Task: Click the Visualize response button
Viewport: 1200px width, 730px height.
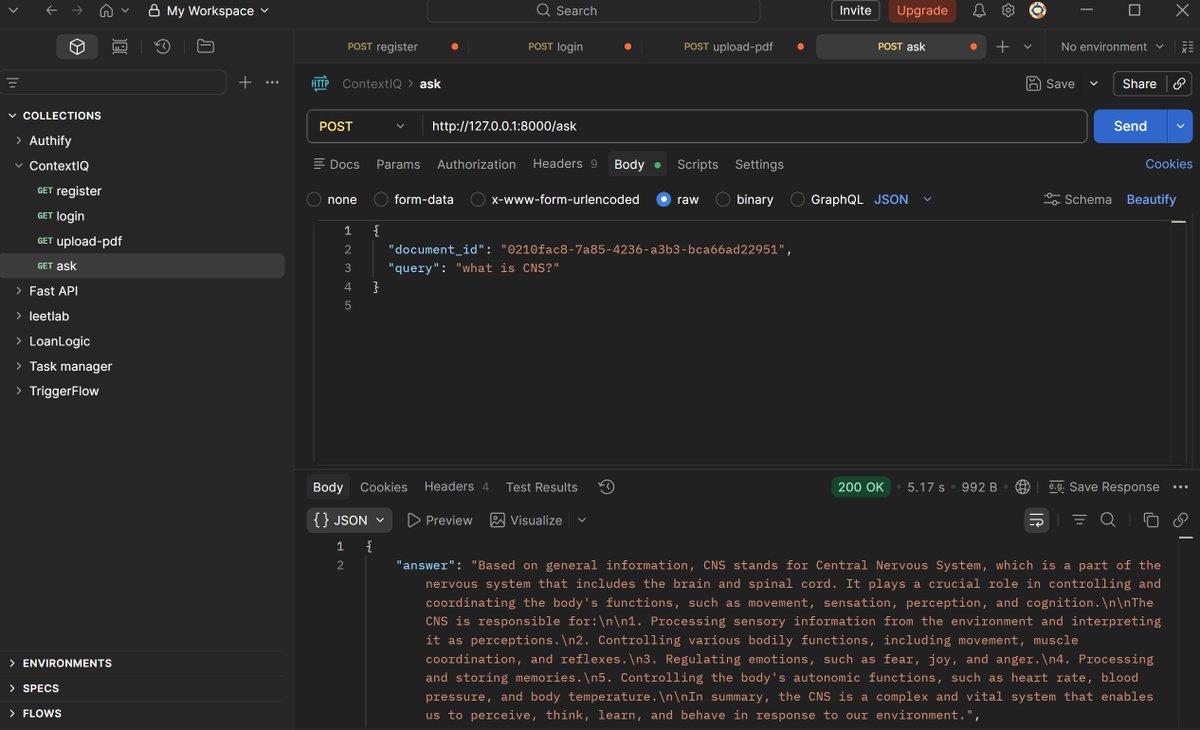Action: tap(526, 520)
